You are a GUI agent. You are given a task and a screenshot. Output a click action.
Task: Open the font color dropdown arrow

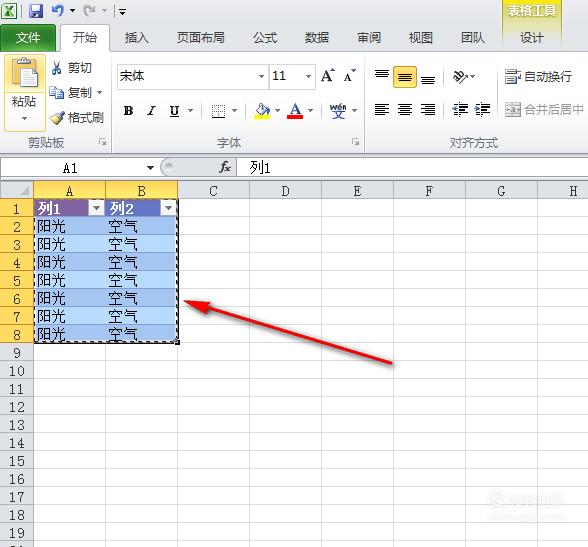point(310,111)
